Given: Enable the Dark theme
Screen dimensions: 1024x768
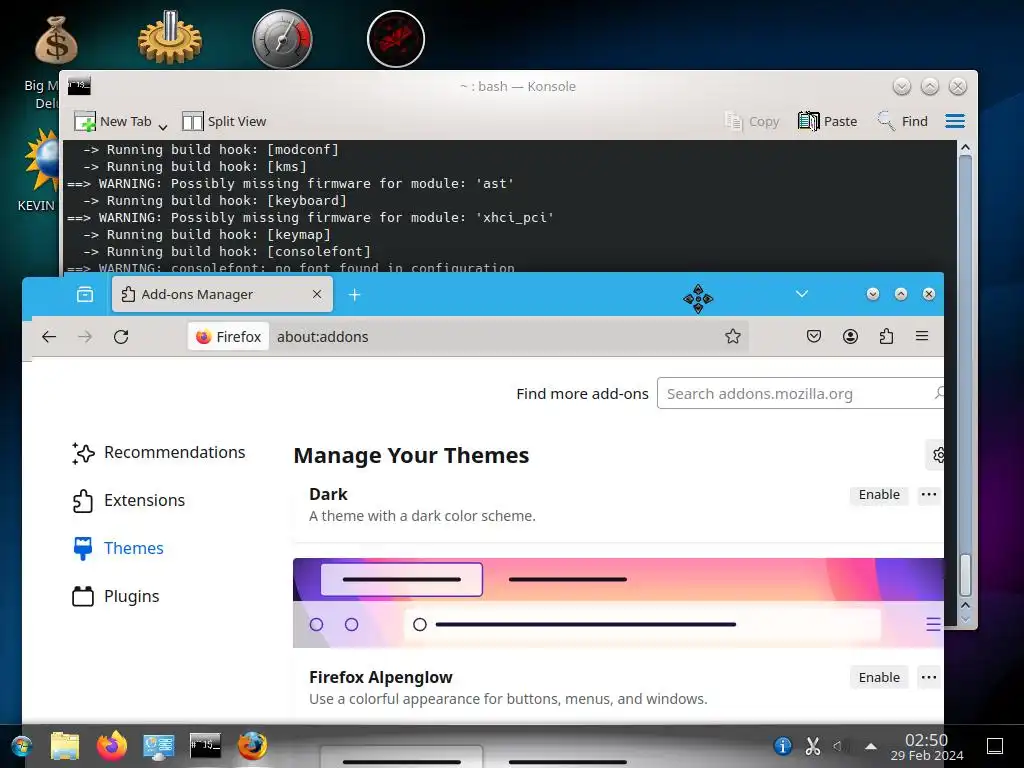Looking at the screenshot, I should [x=879, y=495].
